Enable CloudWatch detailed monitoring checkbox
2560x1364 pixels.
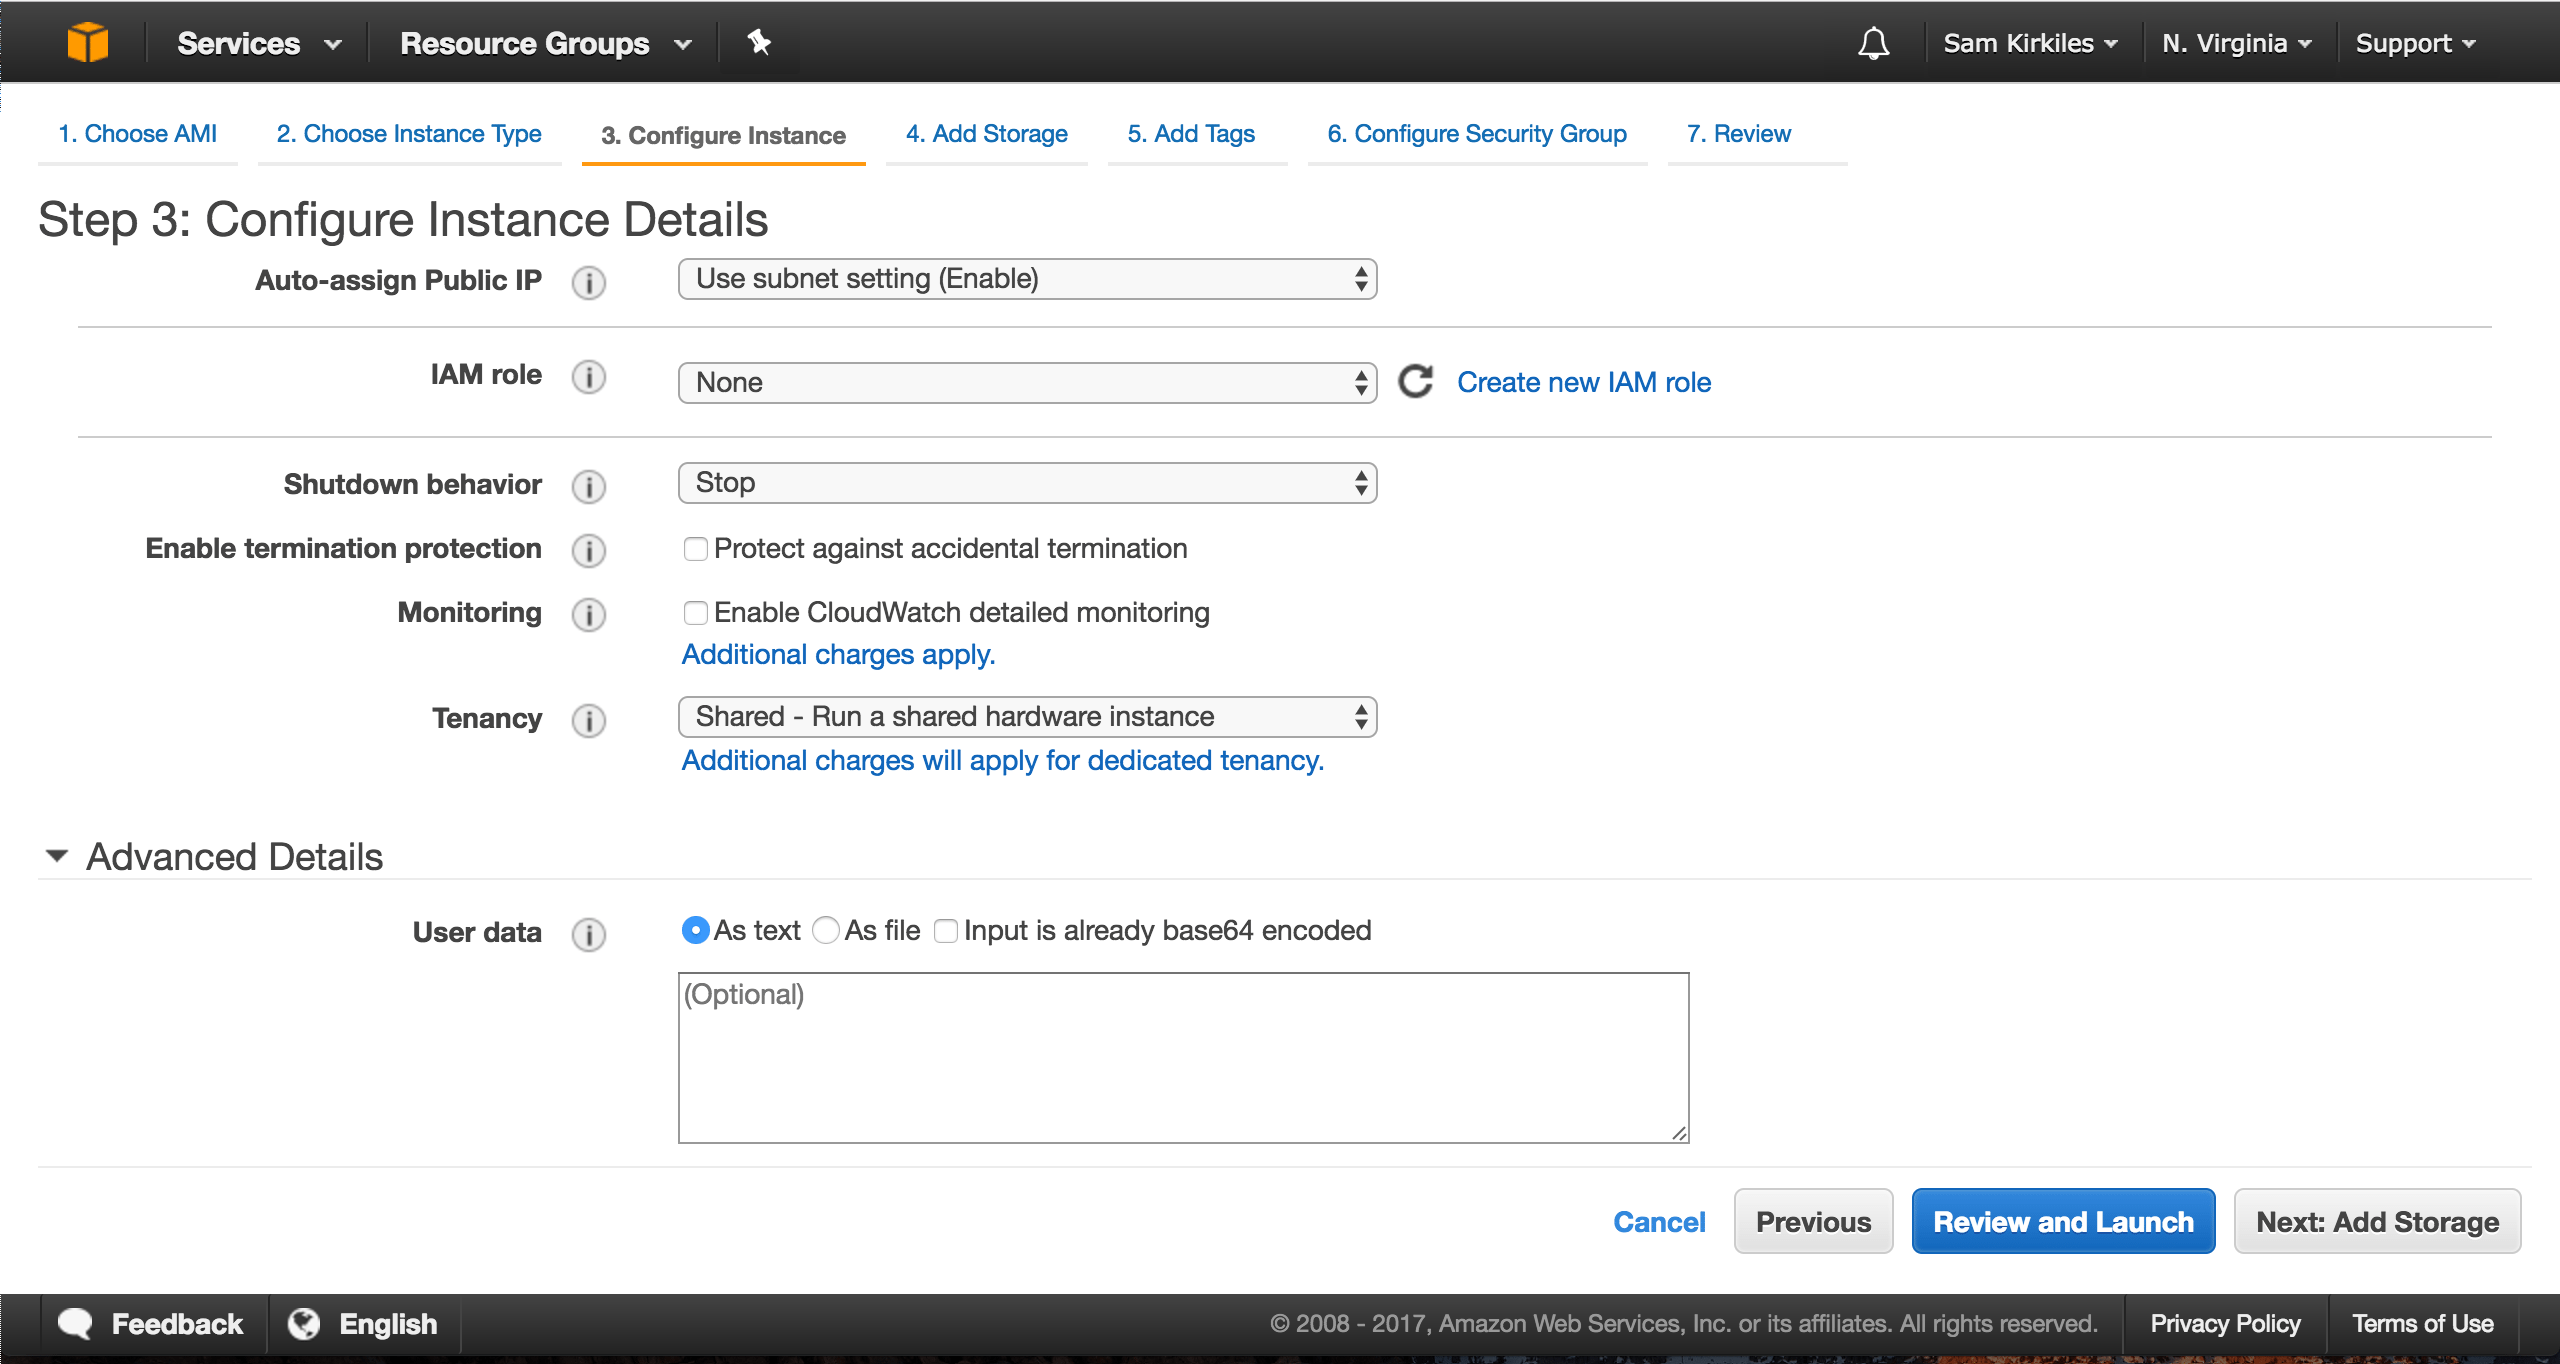tap(695, 613)
